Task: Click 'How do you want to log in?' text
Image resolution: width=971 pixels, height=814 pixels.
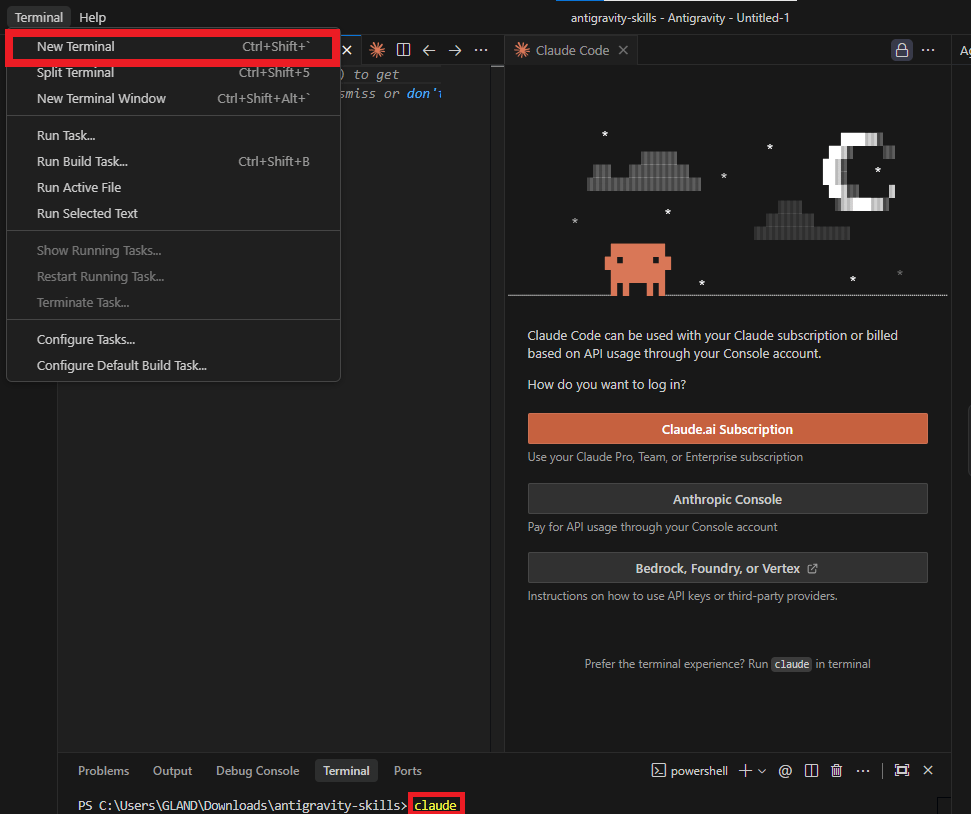Action: click(606, 384)
